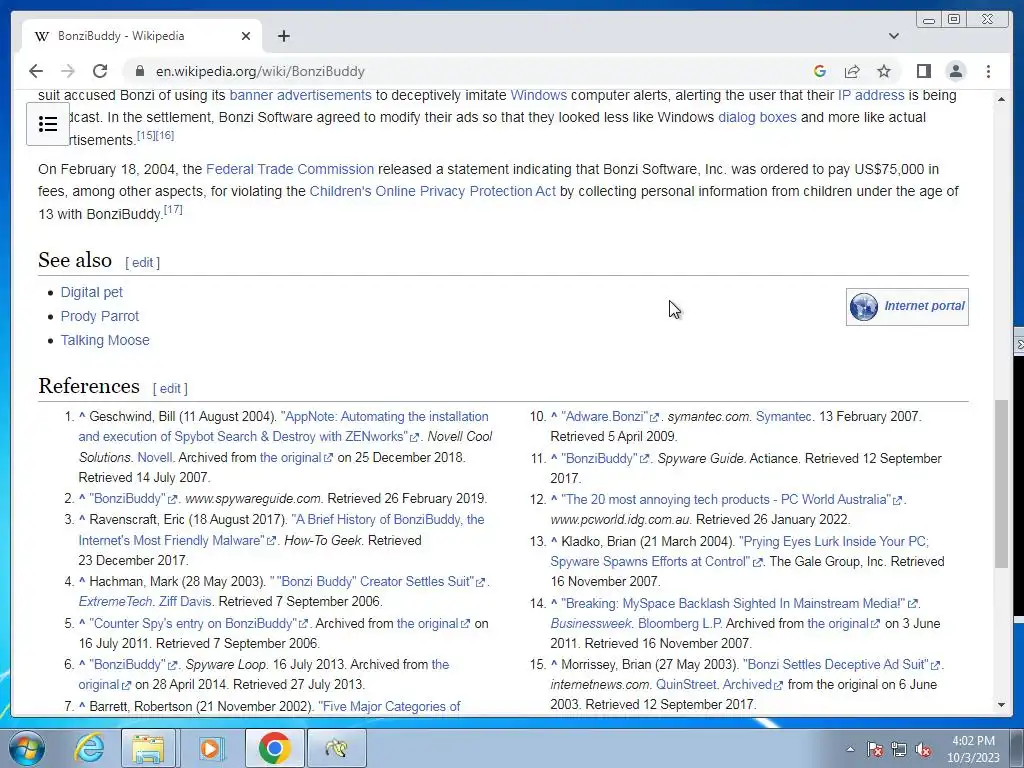
Task: Click the page scrollbar down arrow
Action: [1001, 705]
